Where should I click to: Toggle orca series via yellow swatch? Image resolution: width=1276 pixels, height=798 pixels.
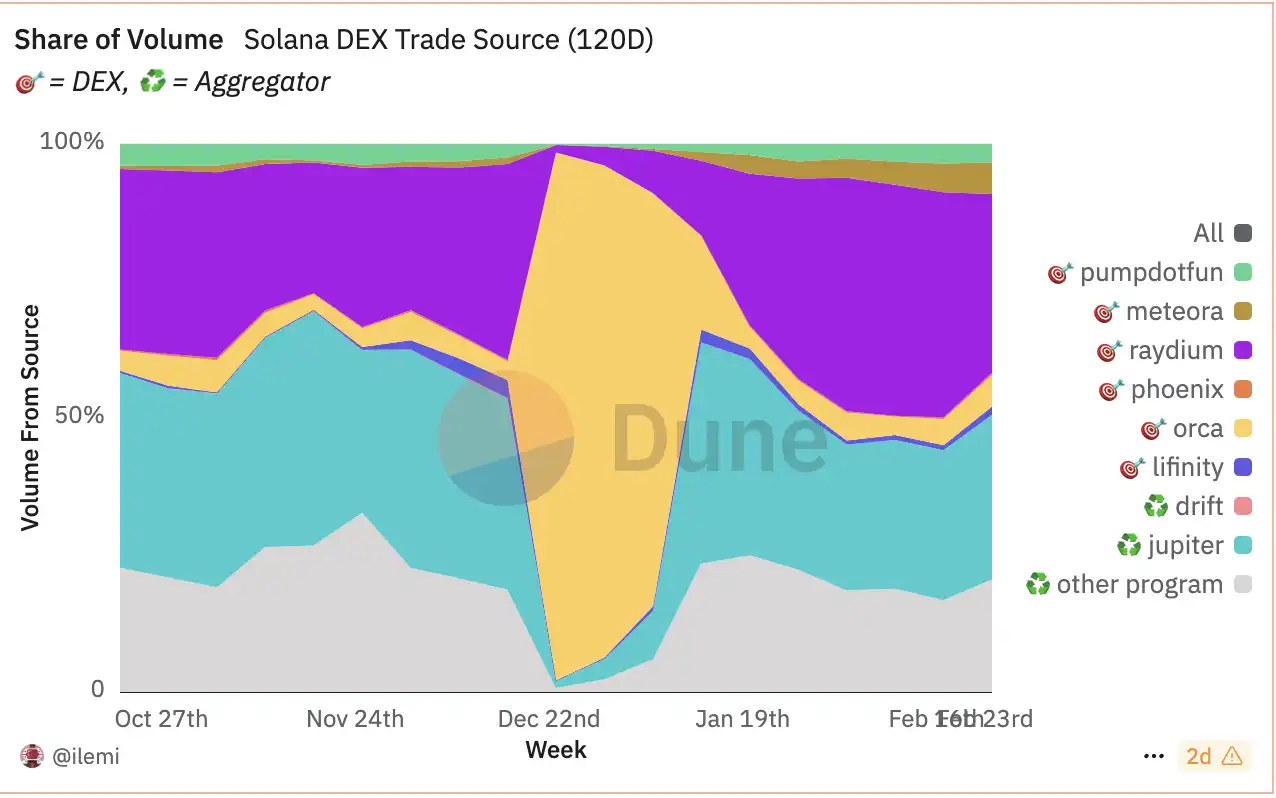(1243, 429)
